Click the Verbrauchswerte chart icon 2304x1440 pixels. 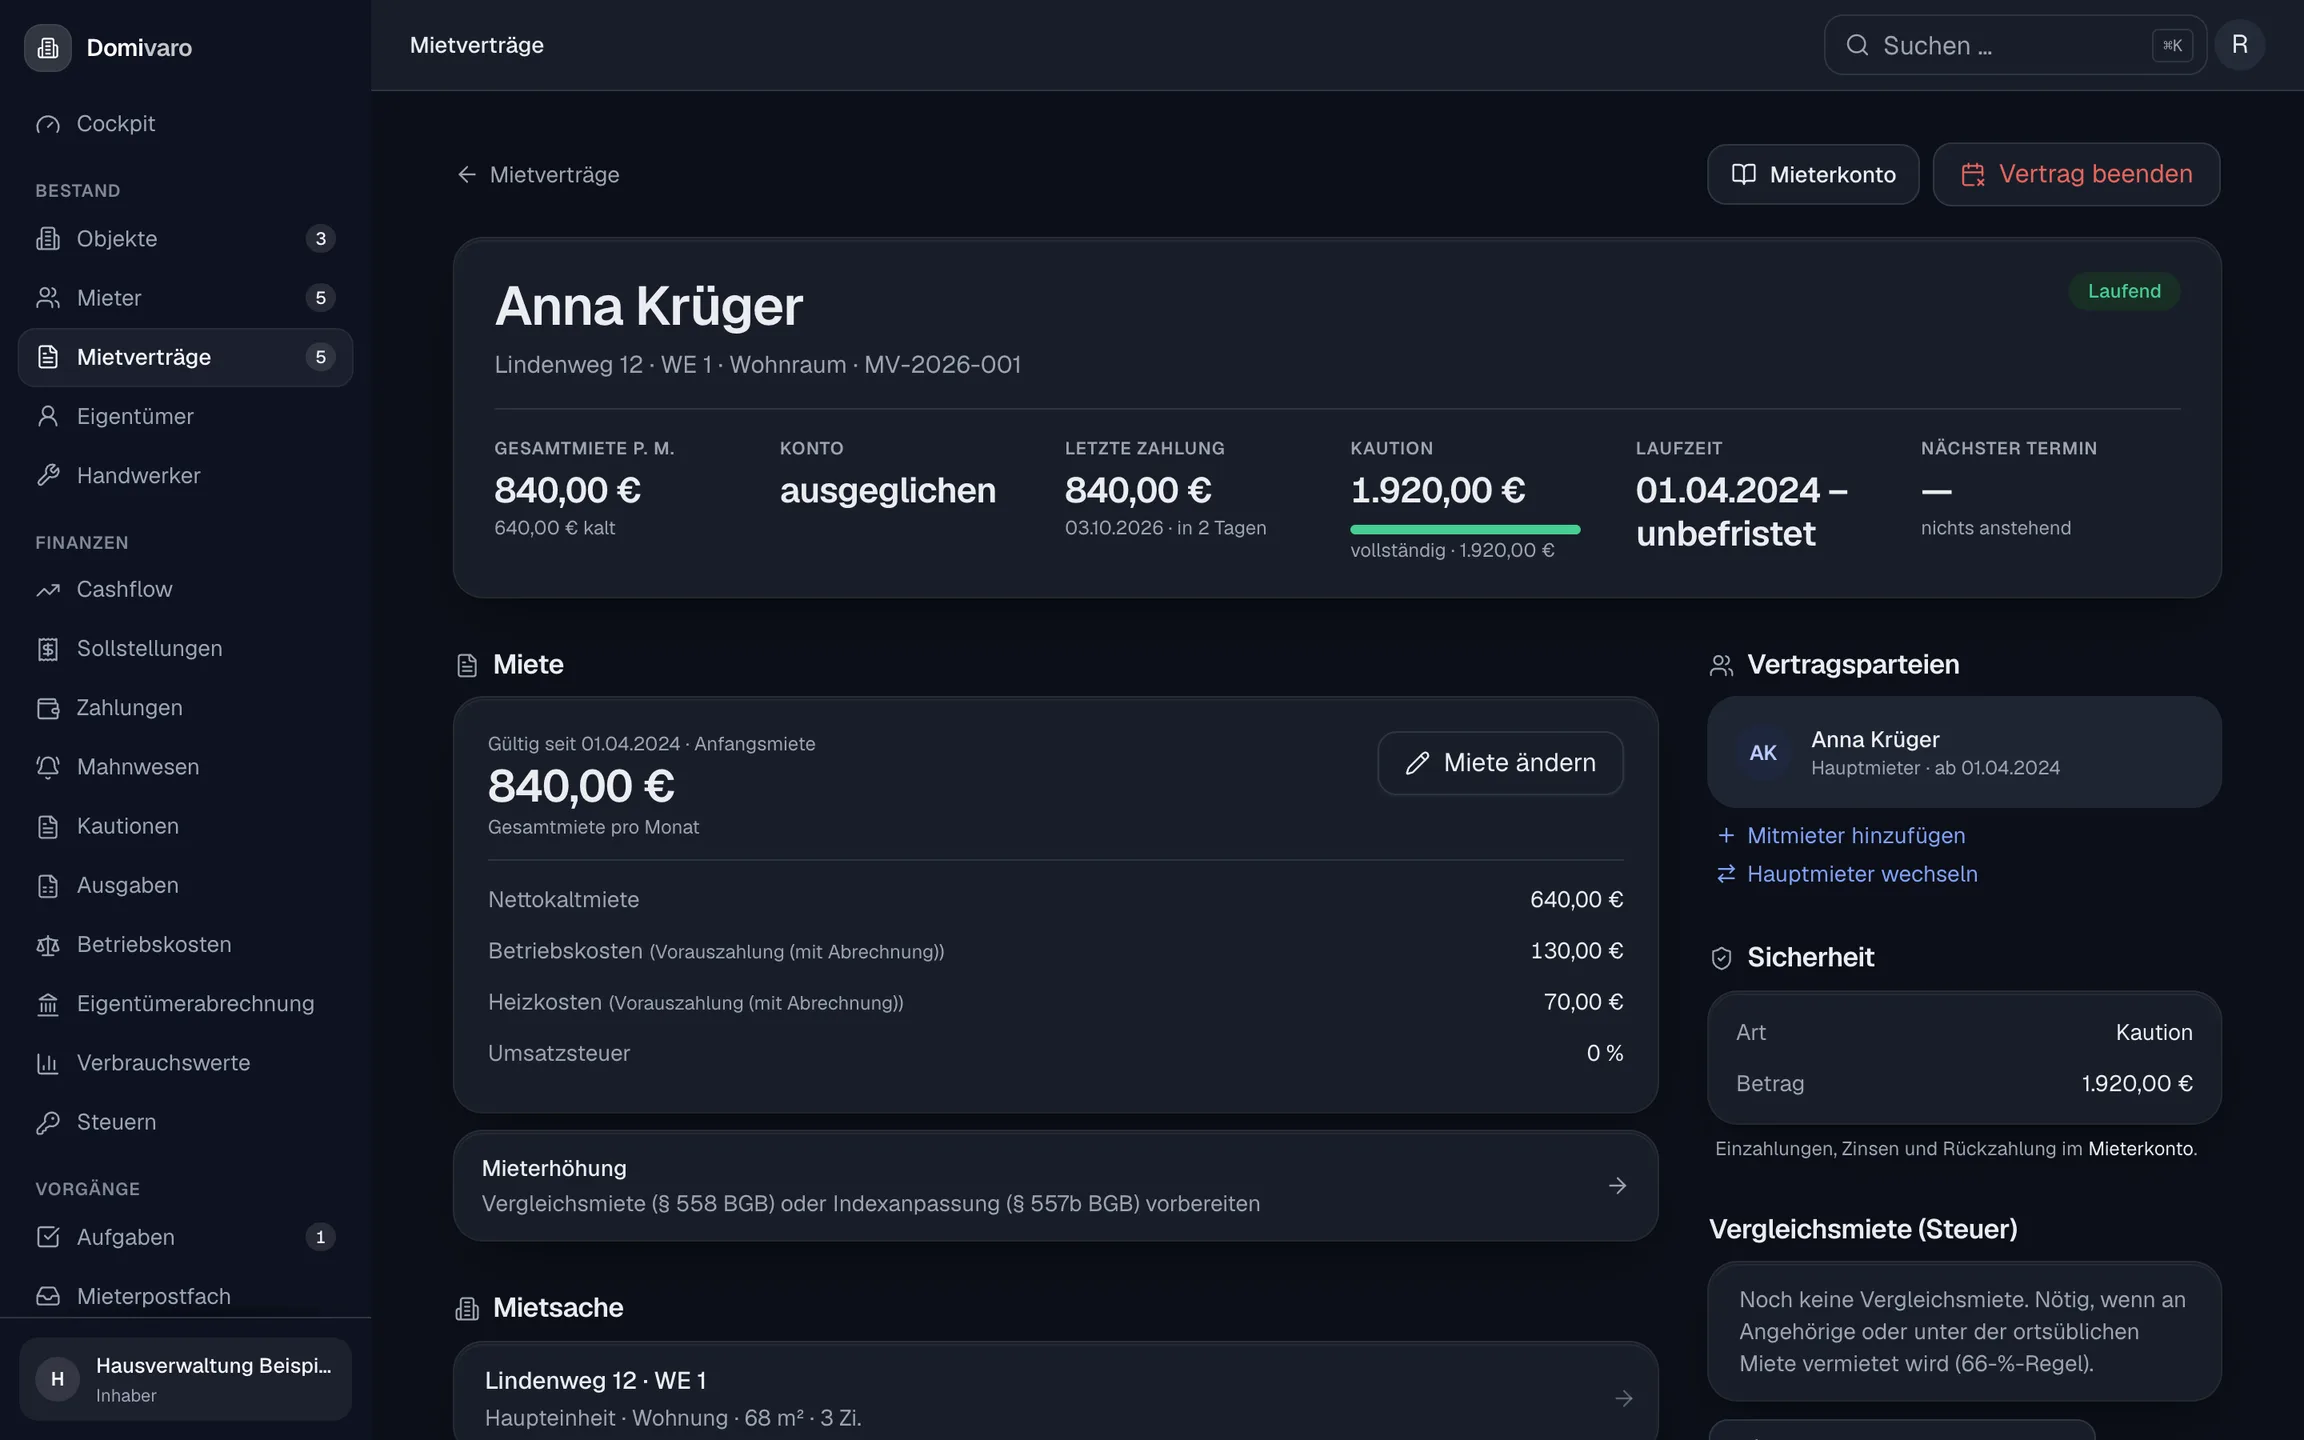(48, 1063)
